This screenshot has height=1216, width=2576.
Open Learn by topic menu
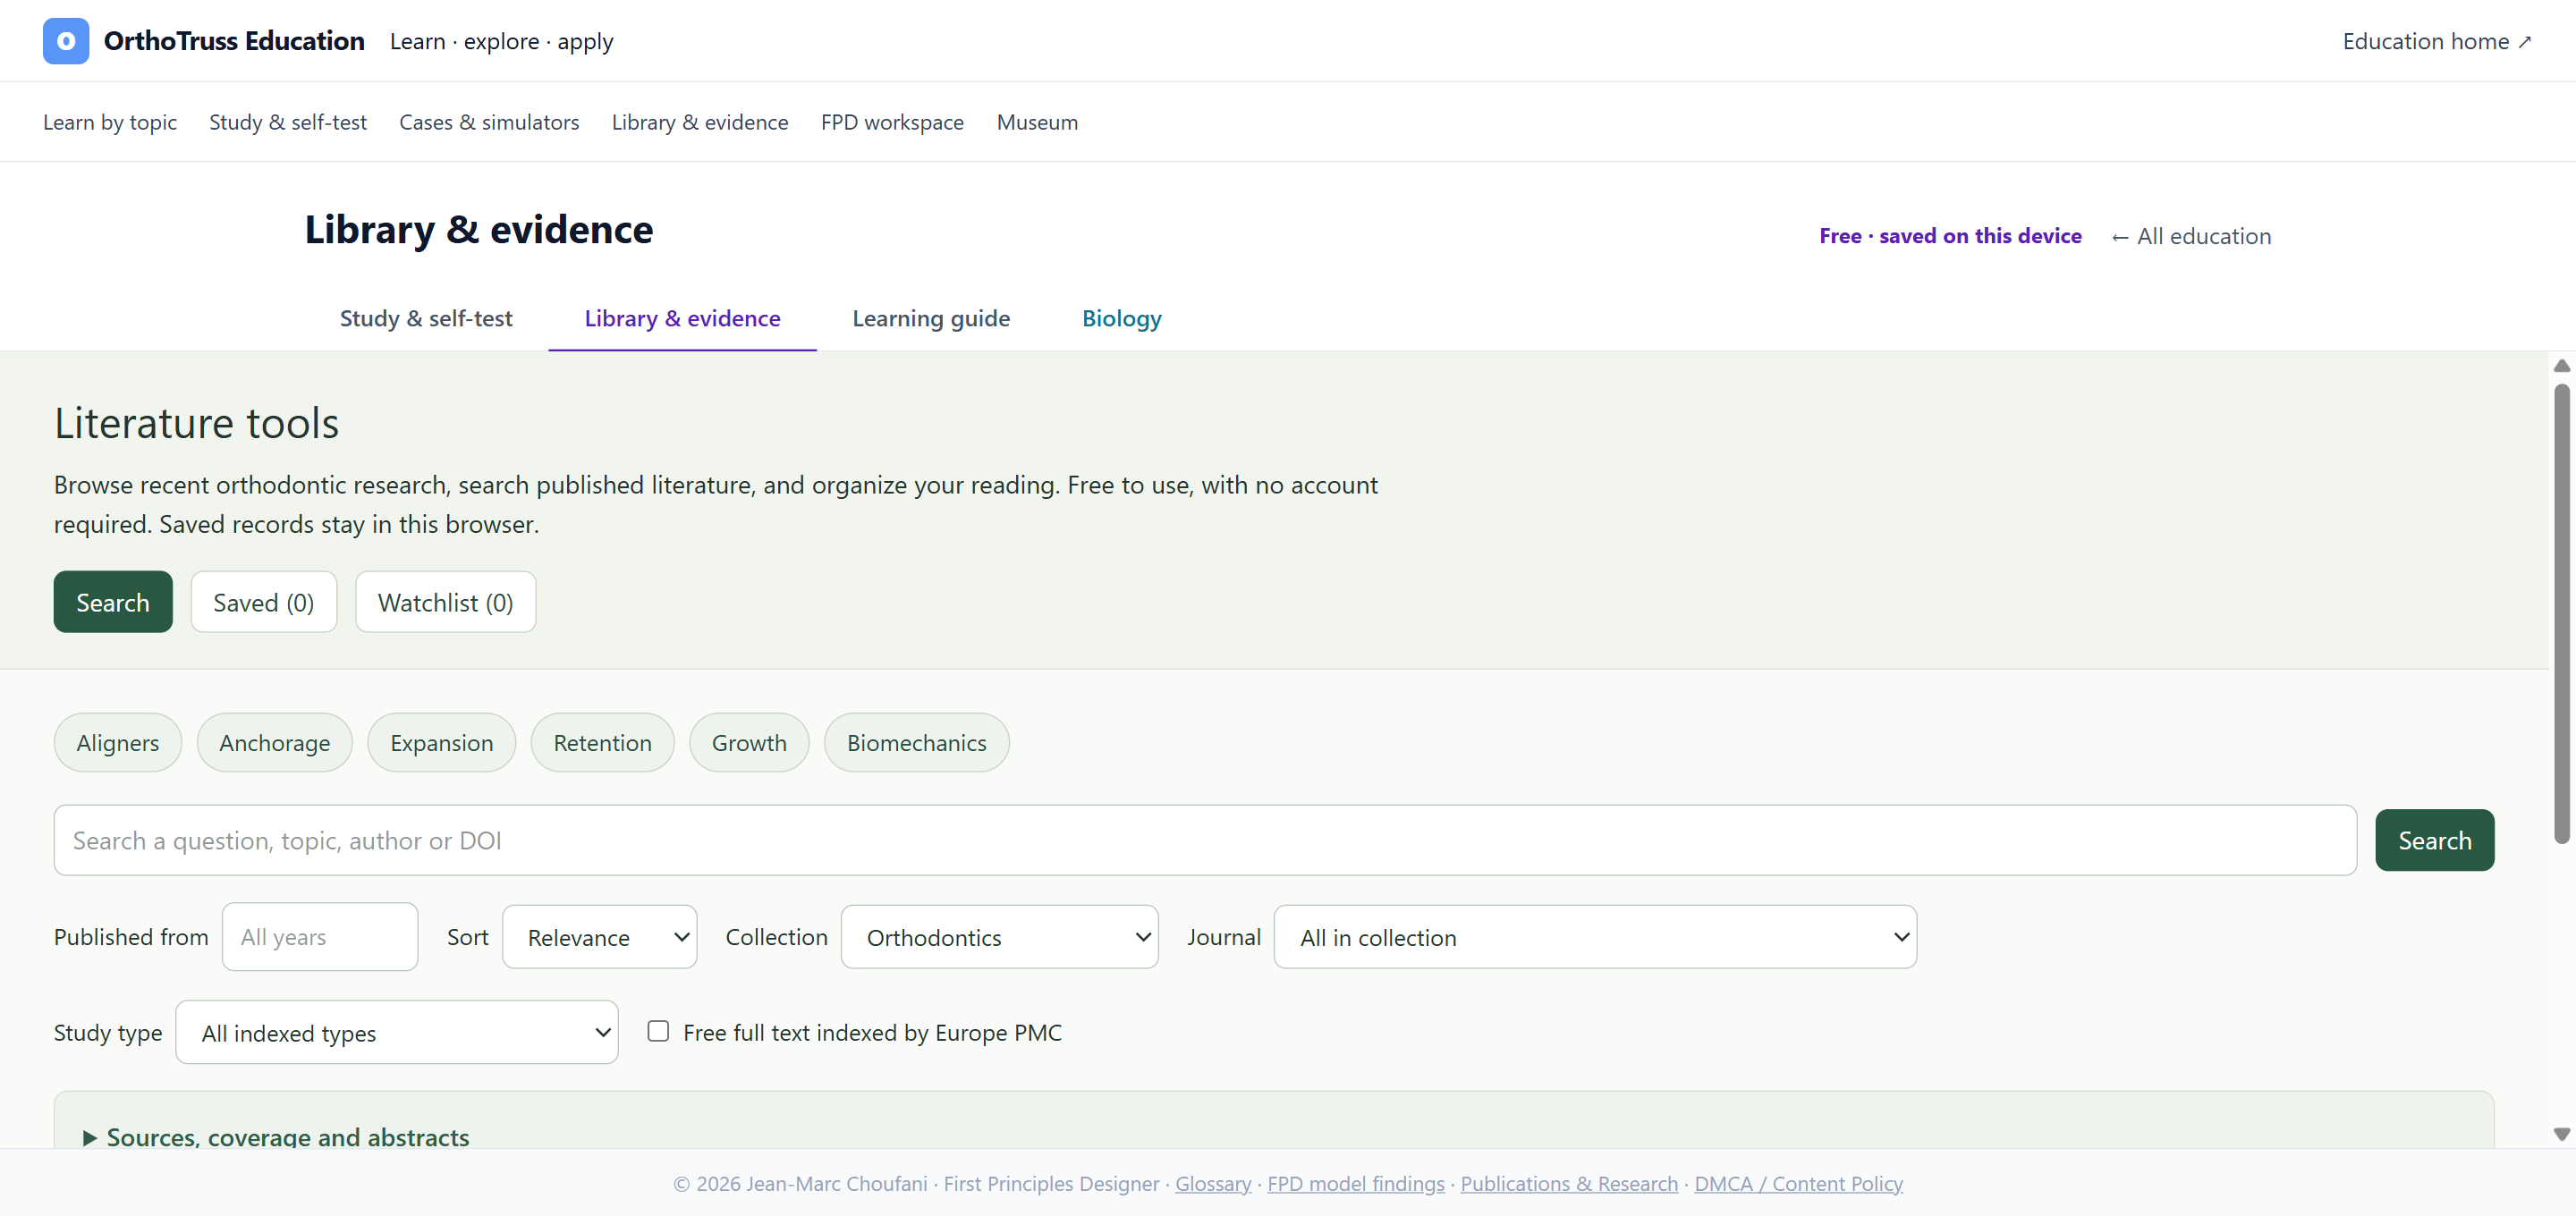pyautogui.click(x=110, y=122)
